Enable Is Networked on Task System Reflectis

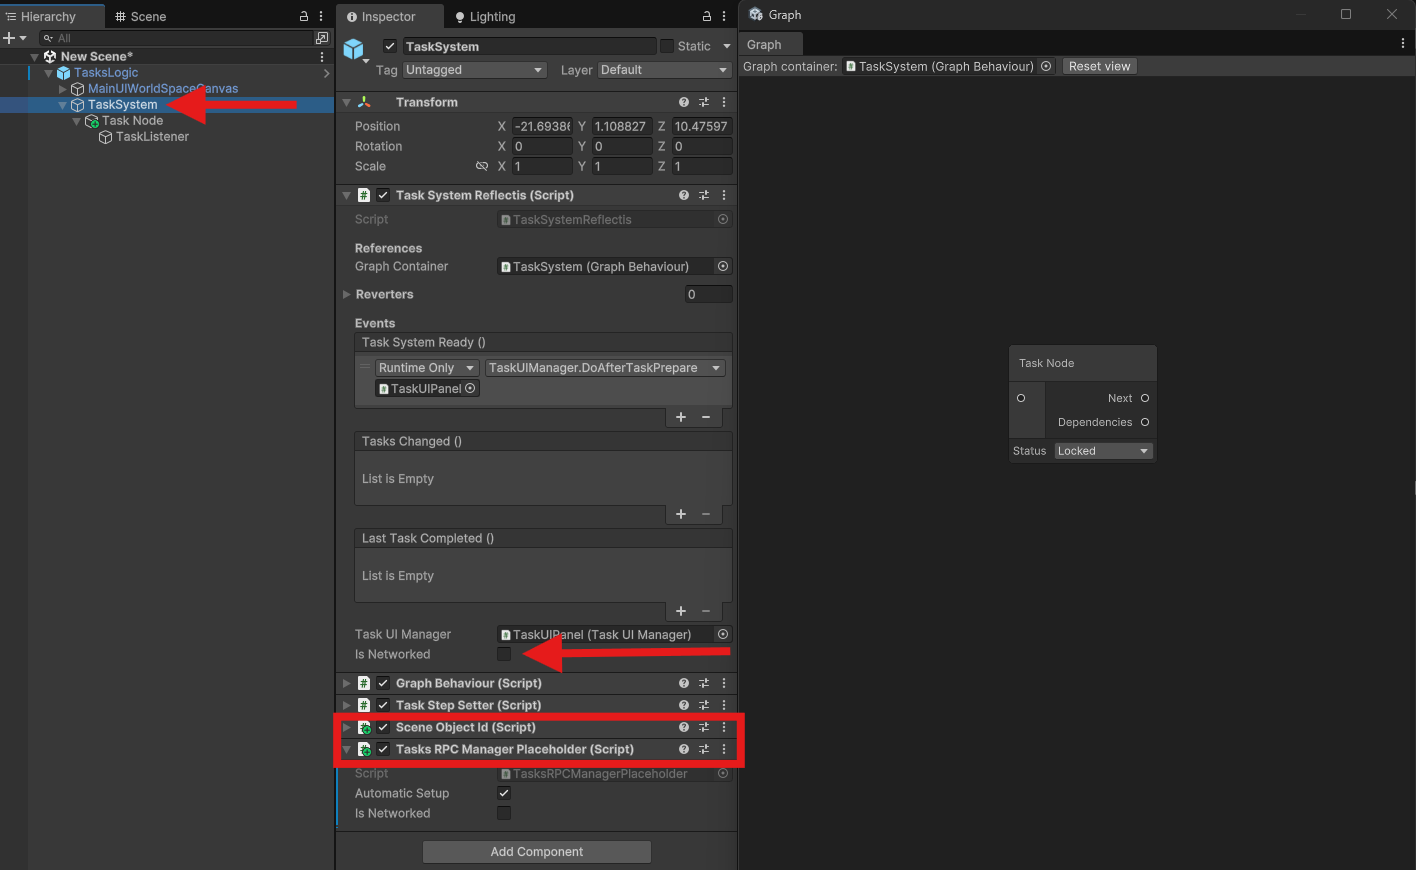(504, 654)
